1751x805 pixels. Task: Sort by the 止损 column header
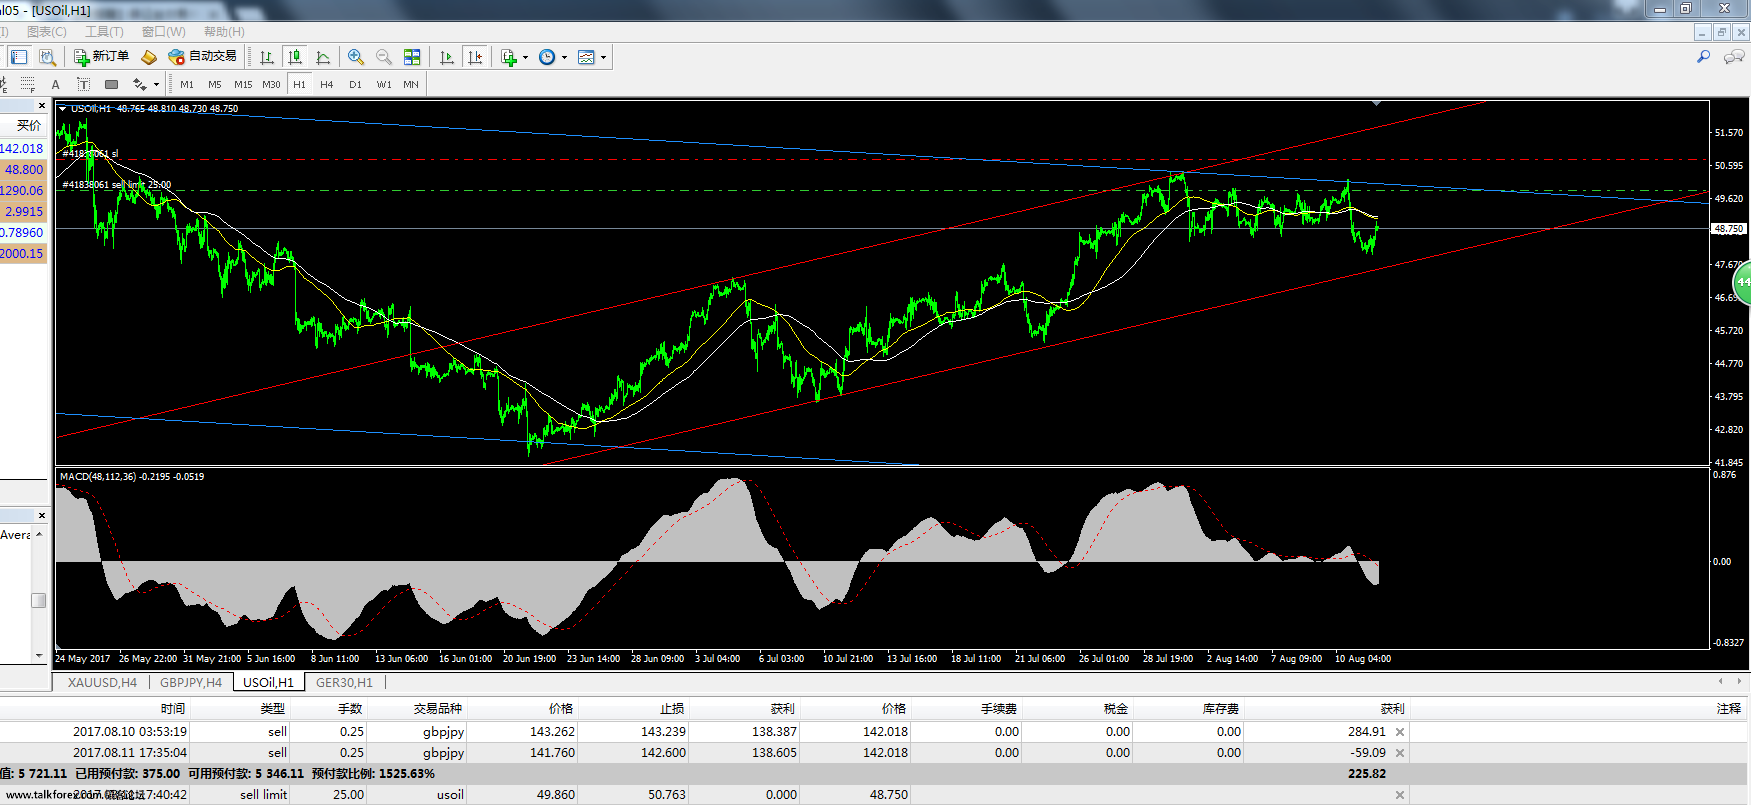672,709
